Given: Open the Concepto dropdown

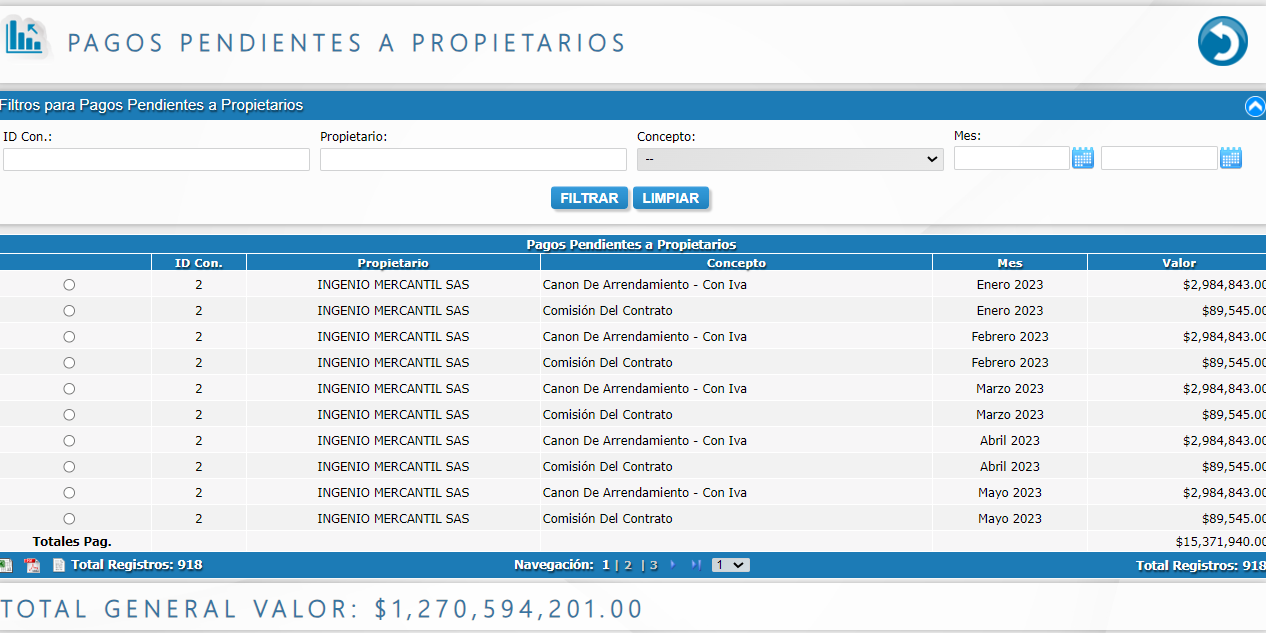Looking at the screenshot, I should click(790, 160).
